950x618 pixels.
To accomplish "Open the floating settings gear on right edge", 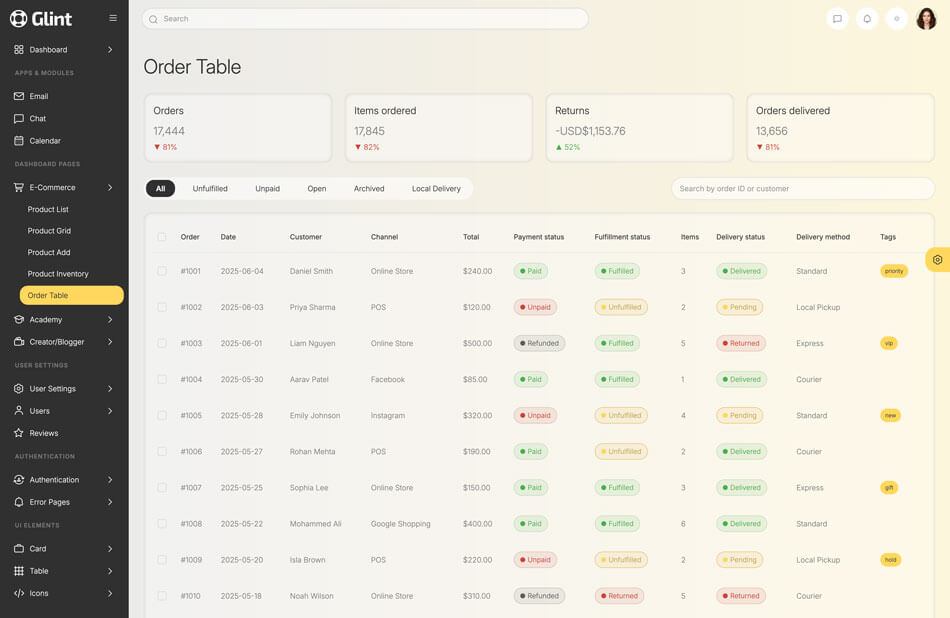I will pos(937,260).
